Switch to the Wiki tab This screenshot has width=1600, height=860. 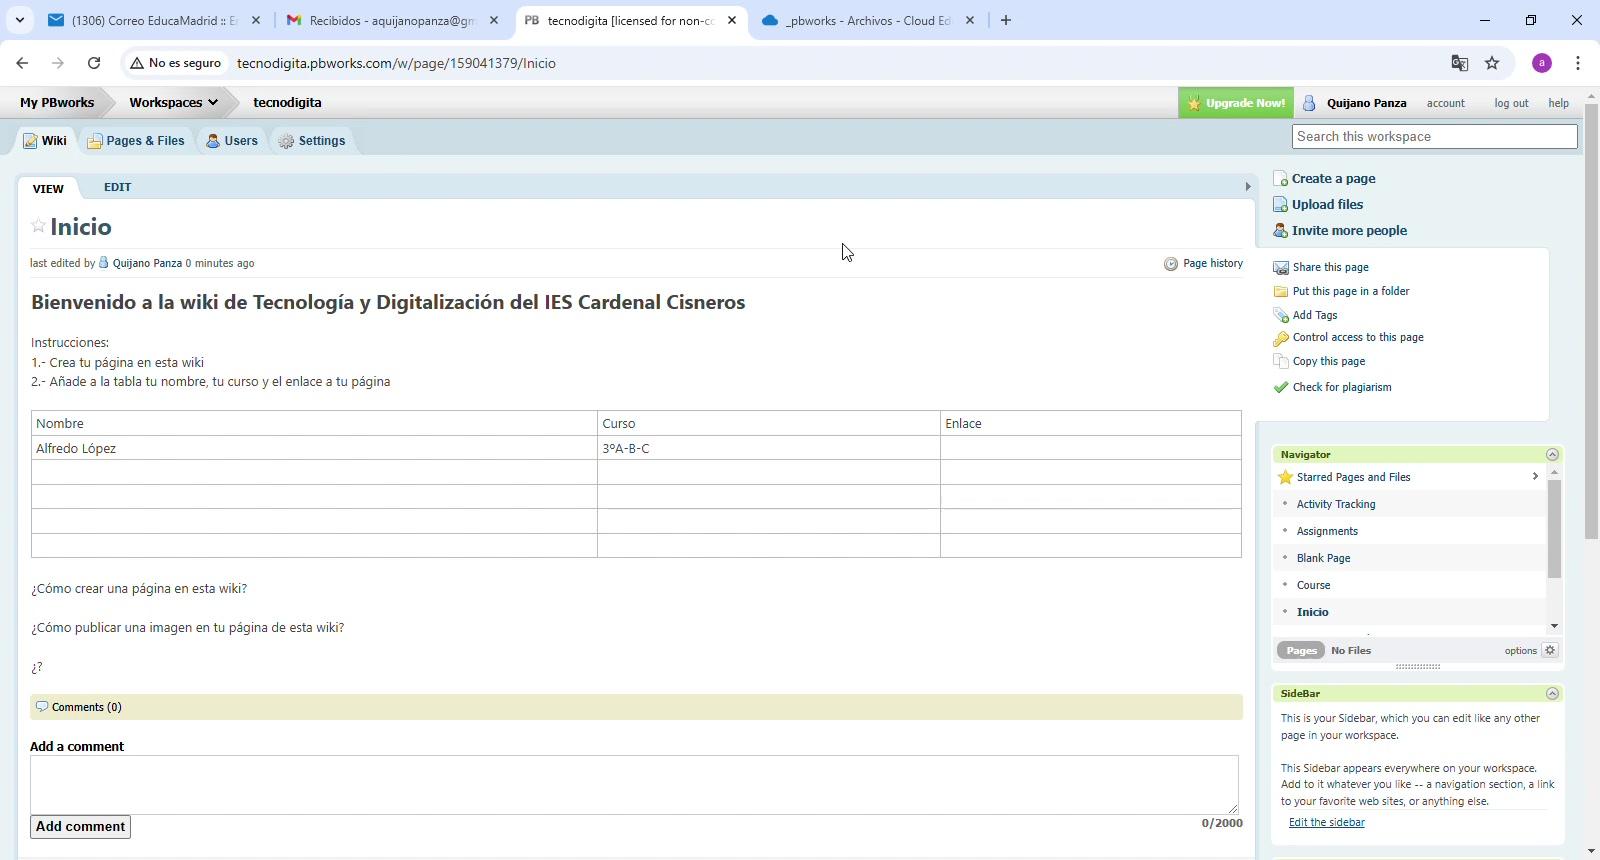point(45,141)
